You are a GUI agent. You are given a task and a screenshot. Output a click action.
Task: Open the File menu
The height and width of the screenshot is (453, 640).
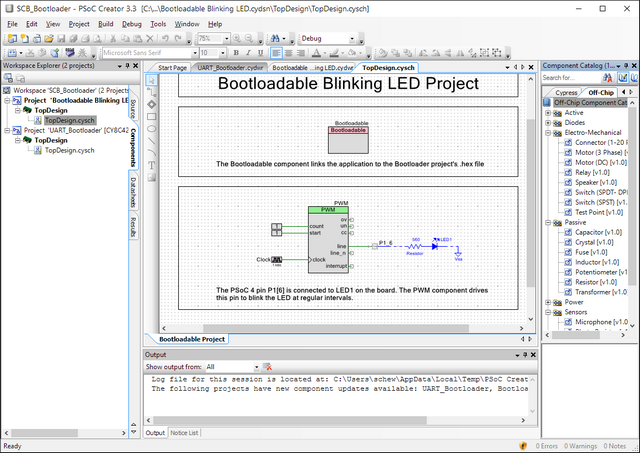click(12, 24)
